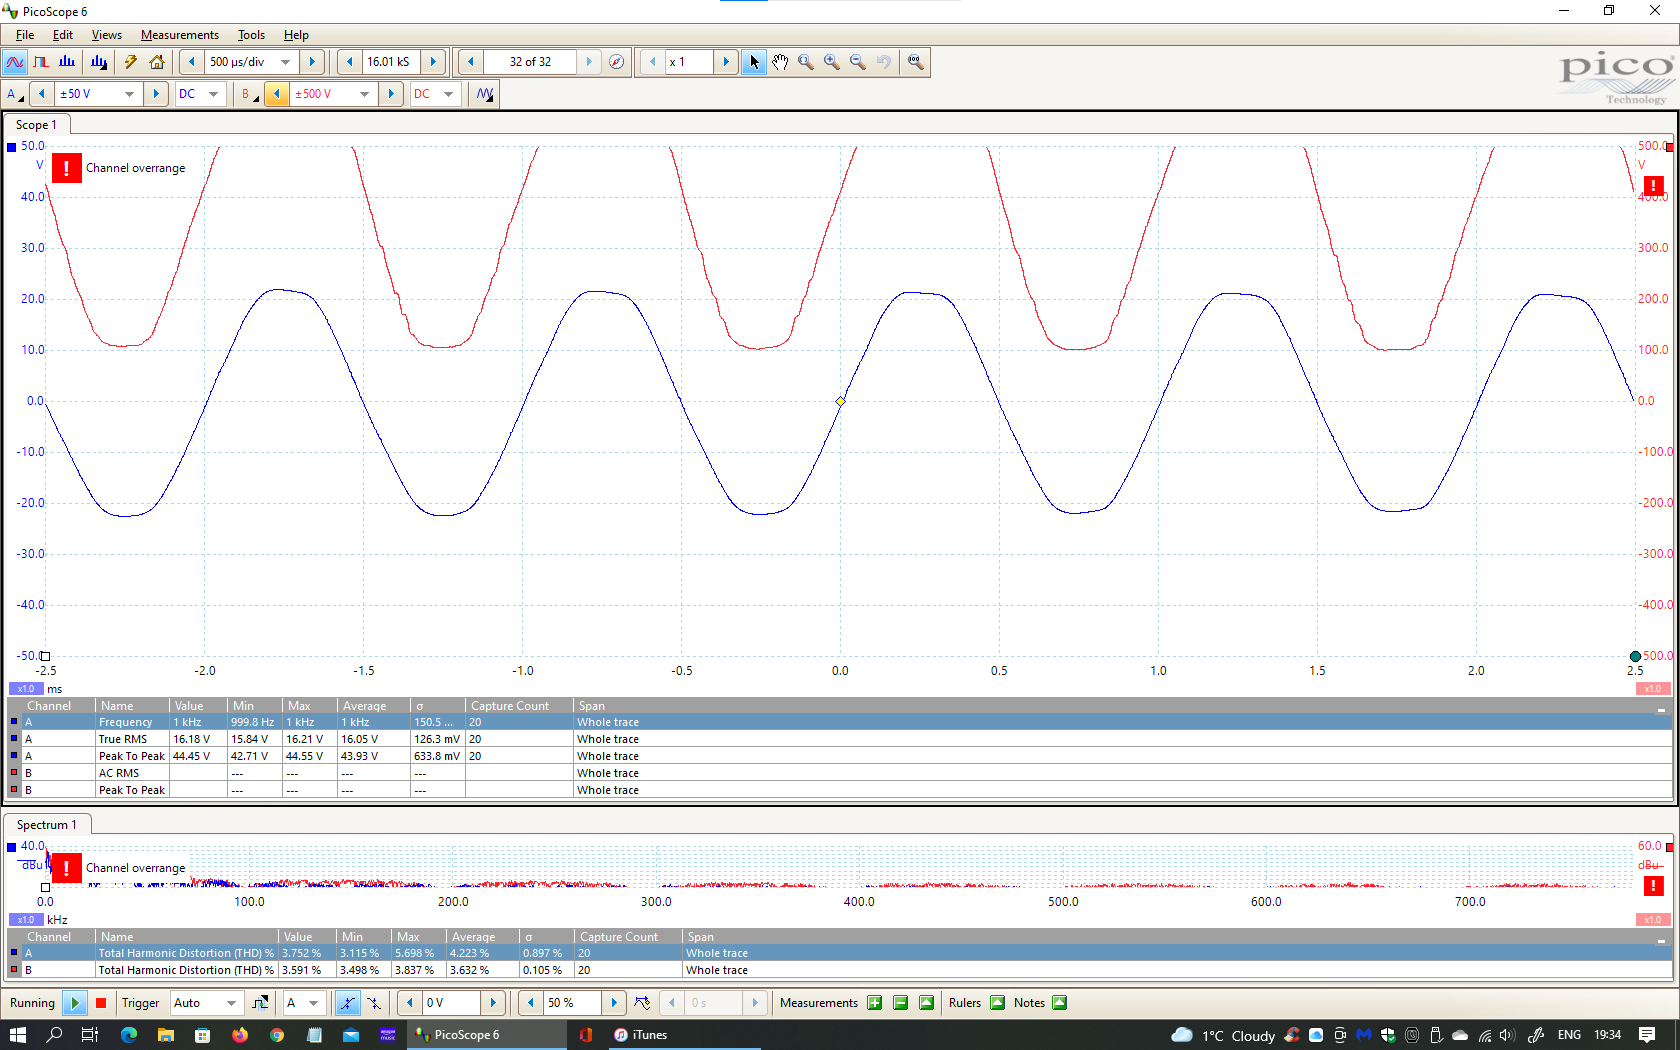Click the post-trigger delay icon
This screenshot has width=1680, height=1050.
642,1003
